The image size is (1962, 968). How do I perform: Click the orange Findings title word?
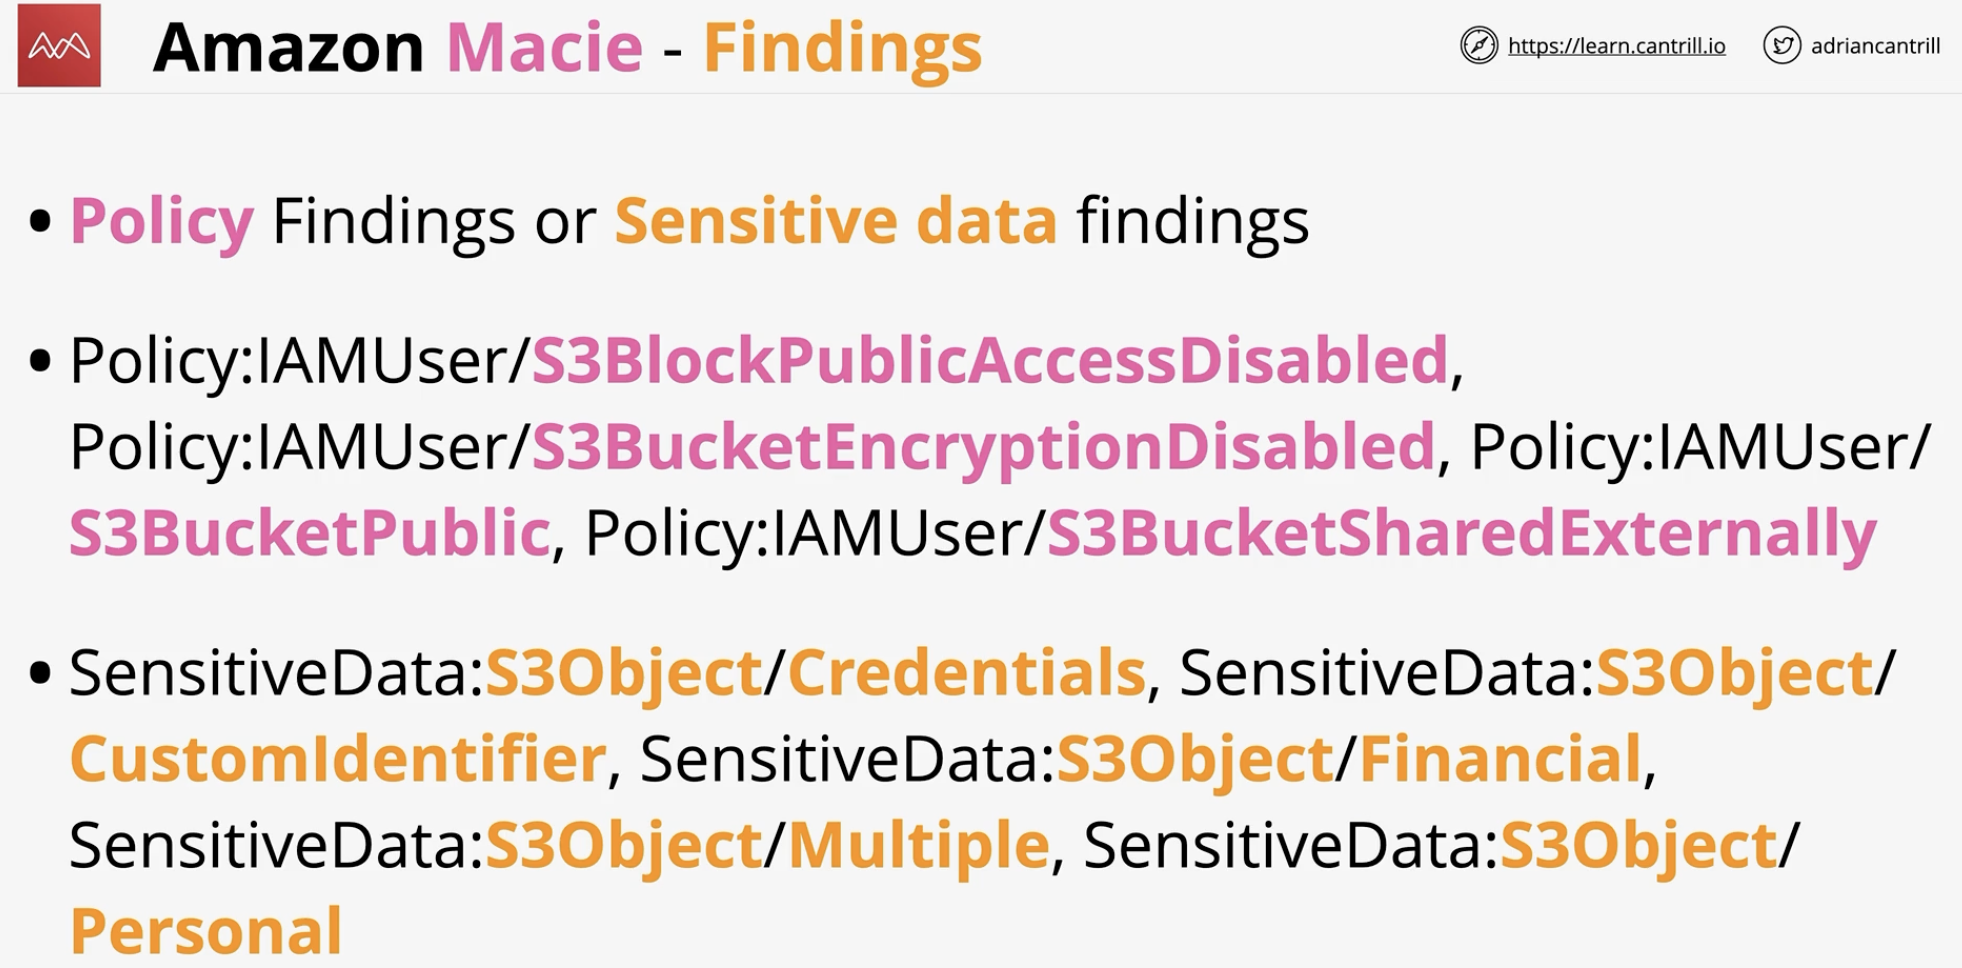[842, 48]
